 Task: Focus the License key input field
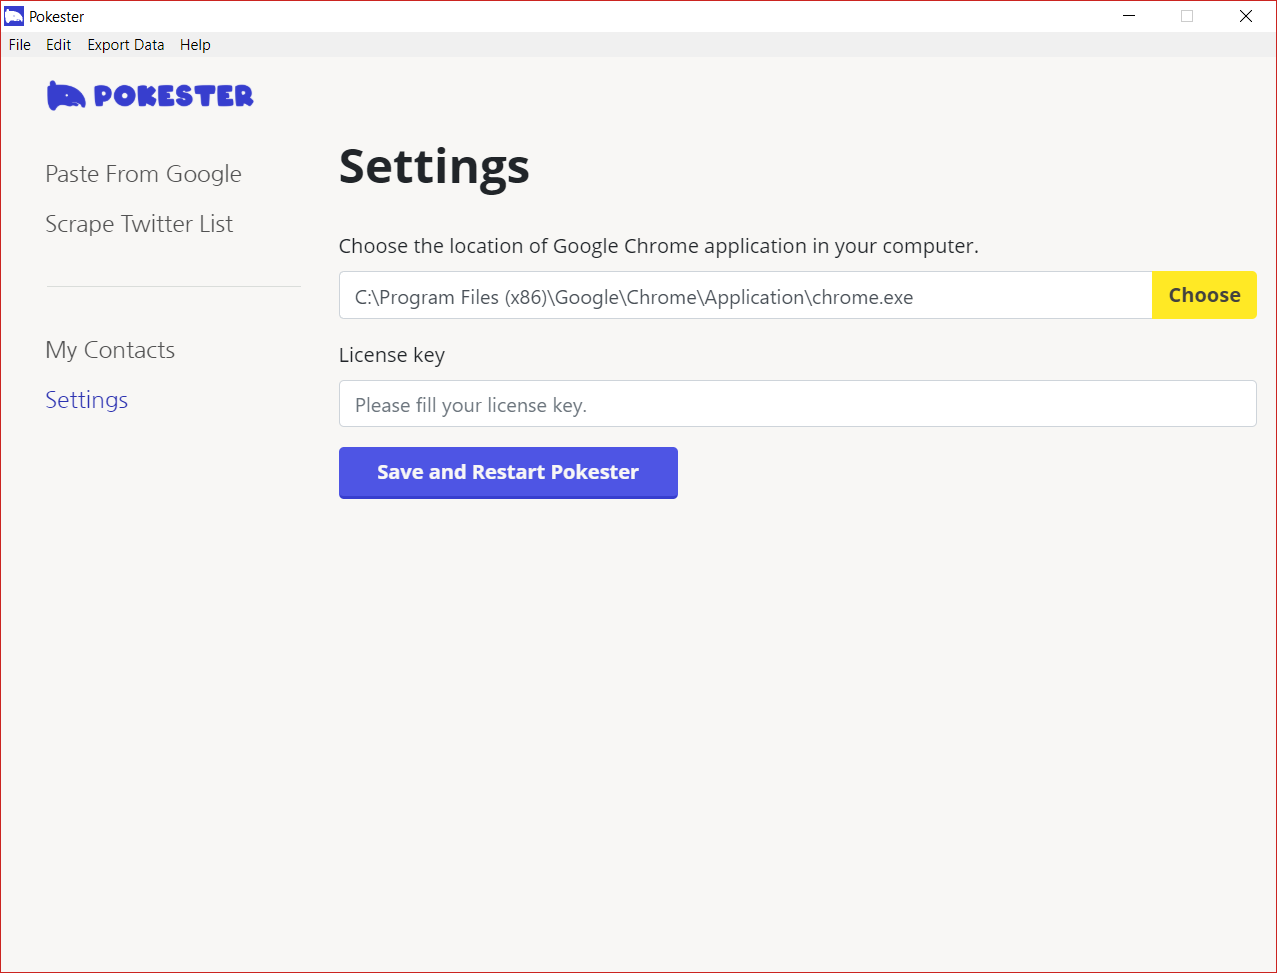(x=797, y=404)
